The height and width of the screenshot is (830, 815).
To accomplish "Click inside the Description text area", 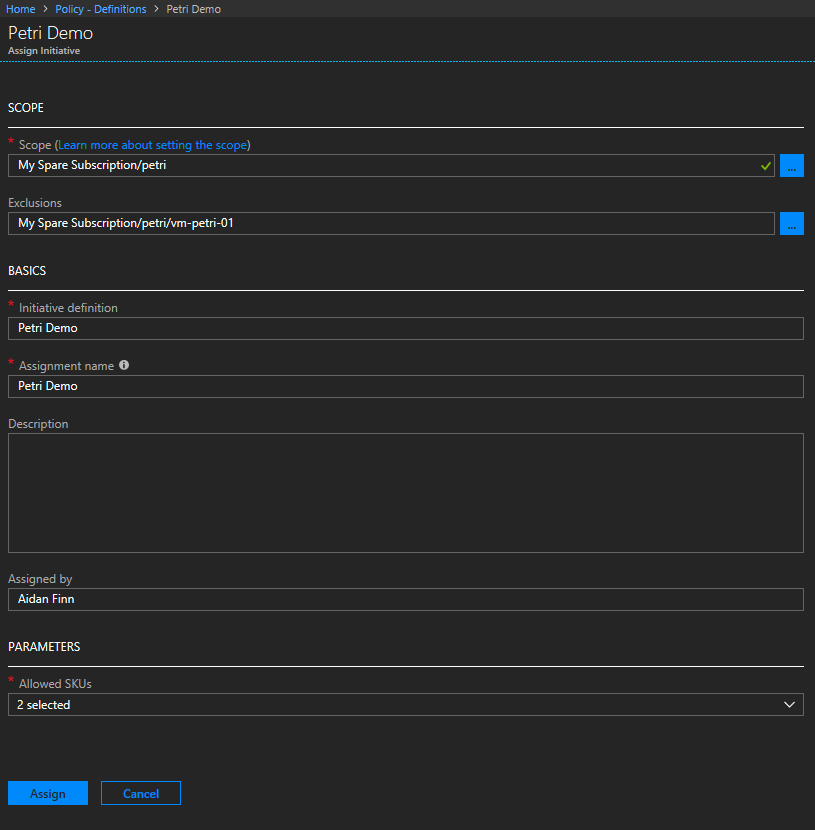I will pyautogui.click(x=406, y=493).
